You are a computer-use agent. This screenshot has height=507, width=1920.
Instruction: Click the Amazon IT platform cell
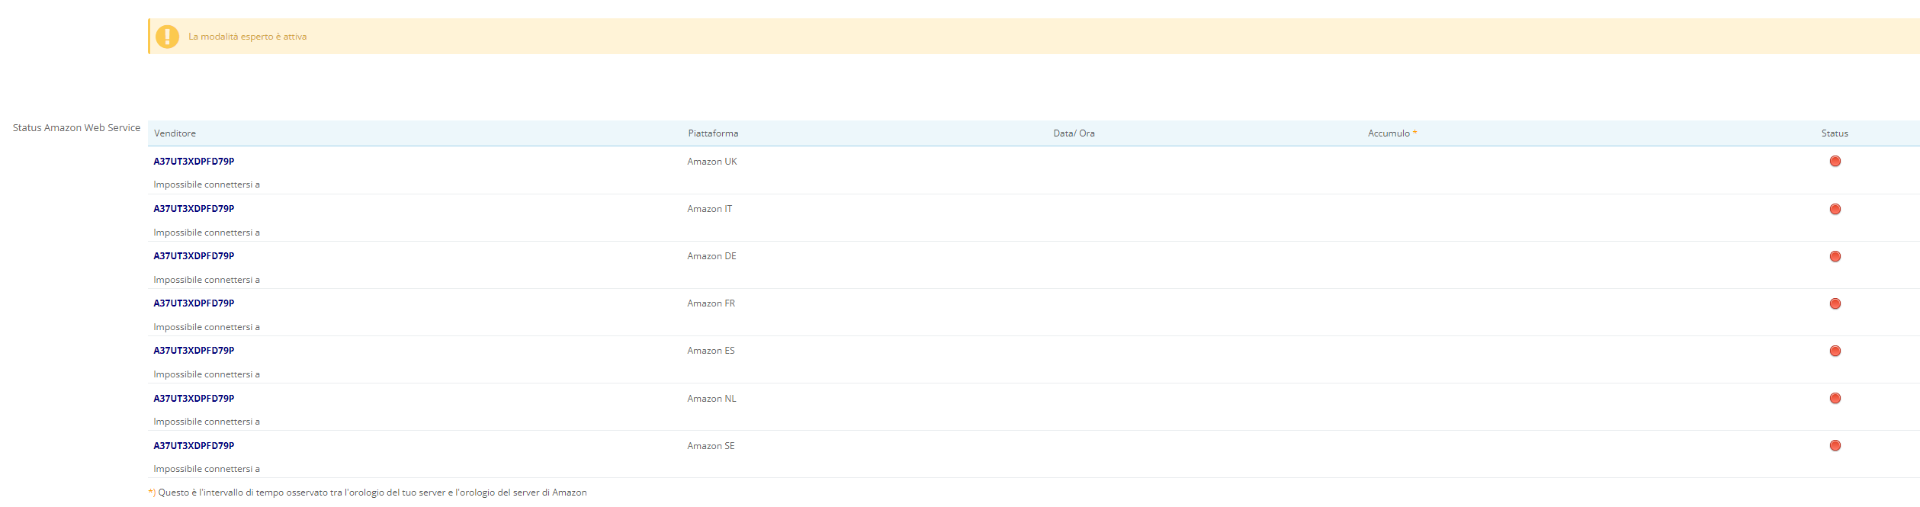pyautogui.click(x=710, y=209)
